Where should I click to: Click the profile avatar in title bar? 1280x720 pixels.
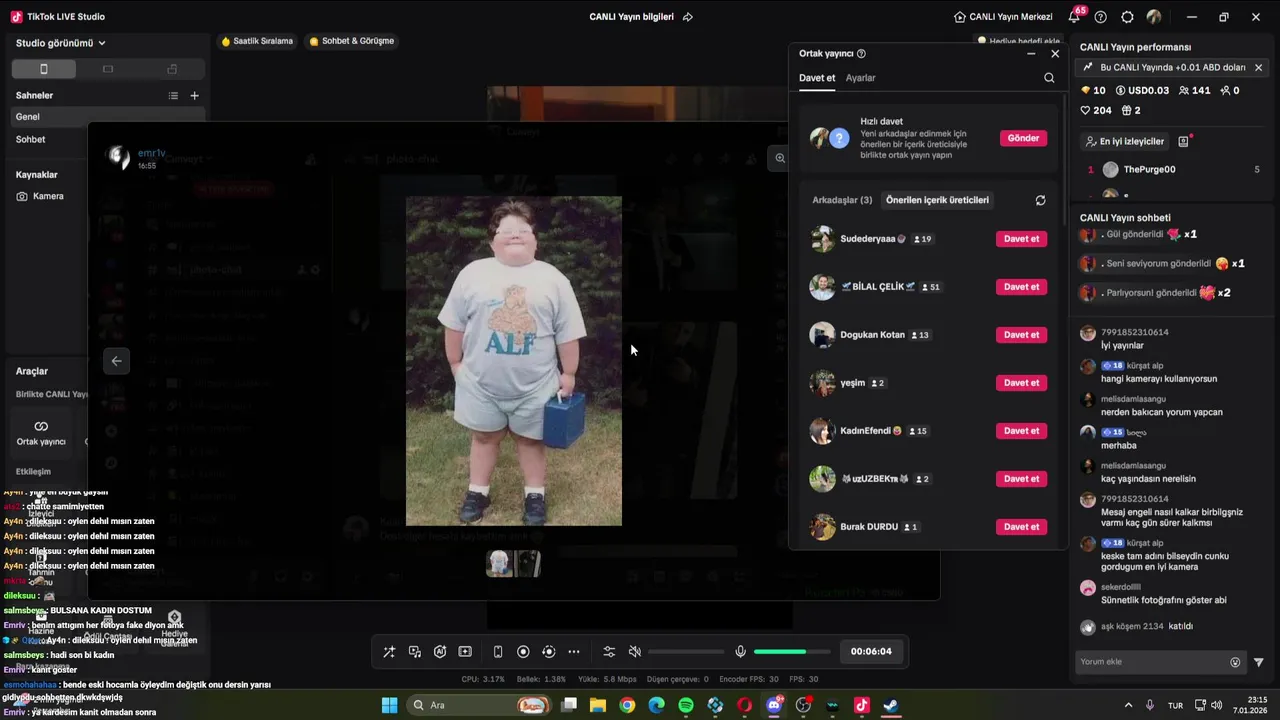1154,17
